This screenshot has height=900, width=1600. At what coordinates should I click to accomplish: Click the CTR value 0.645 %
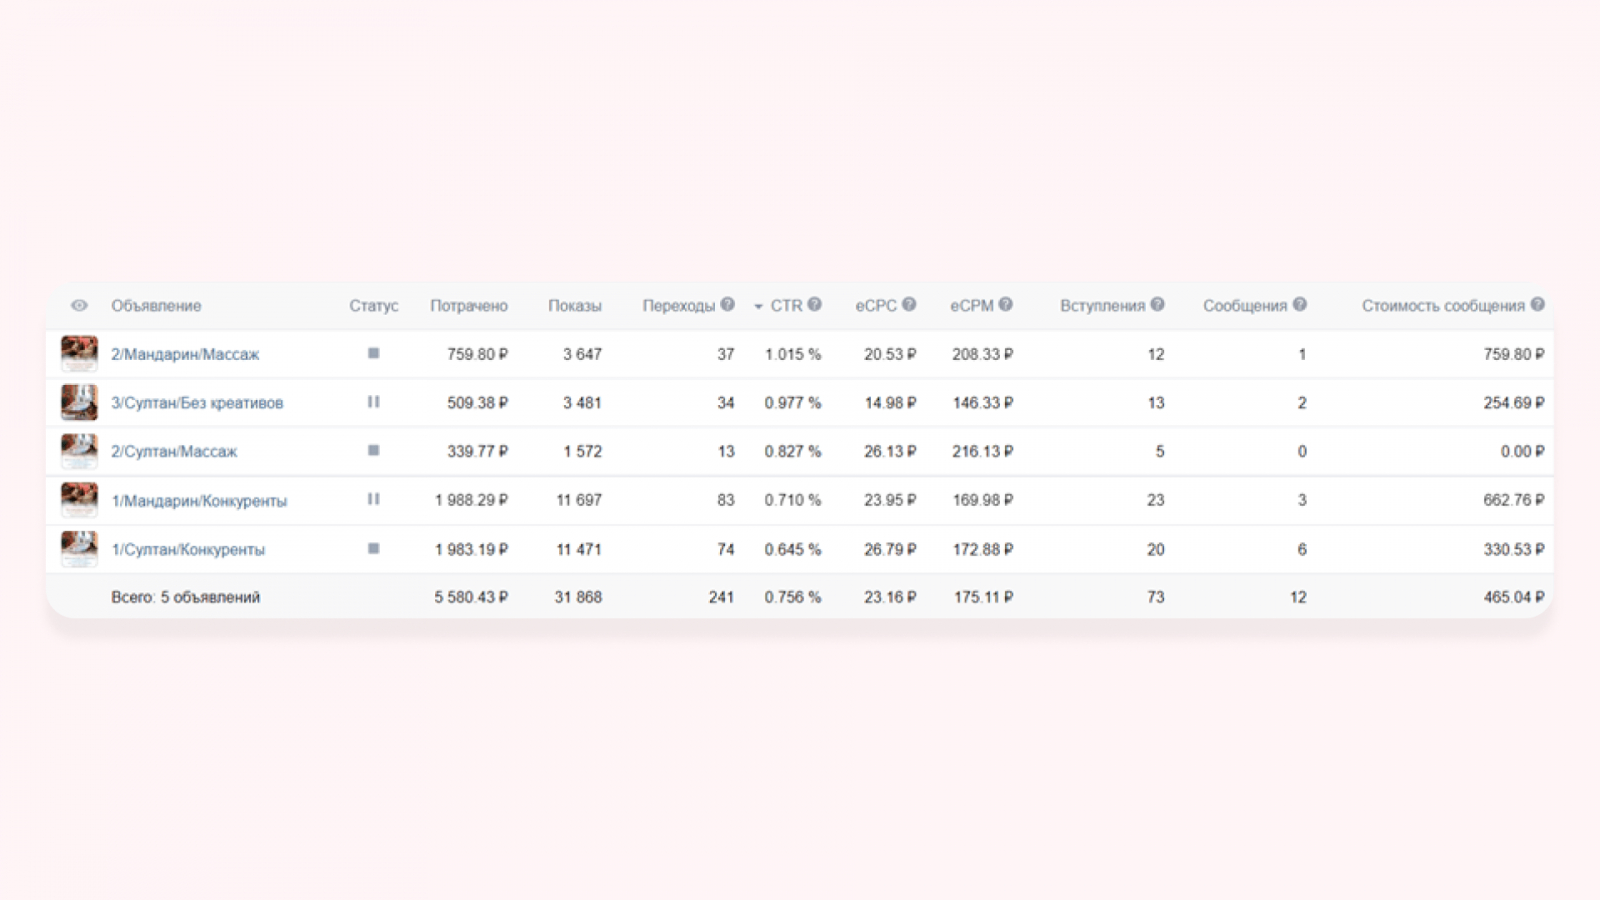click(x=793, y=550)
